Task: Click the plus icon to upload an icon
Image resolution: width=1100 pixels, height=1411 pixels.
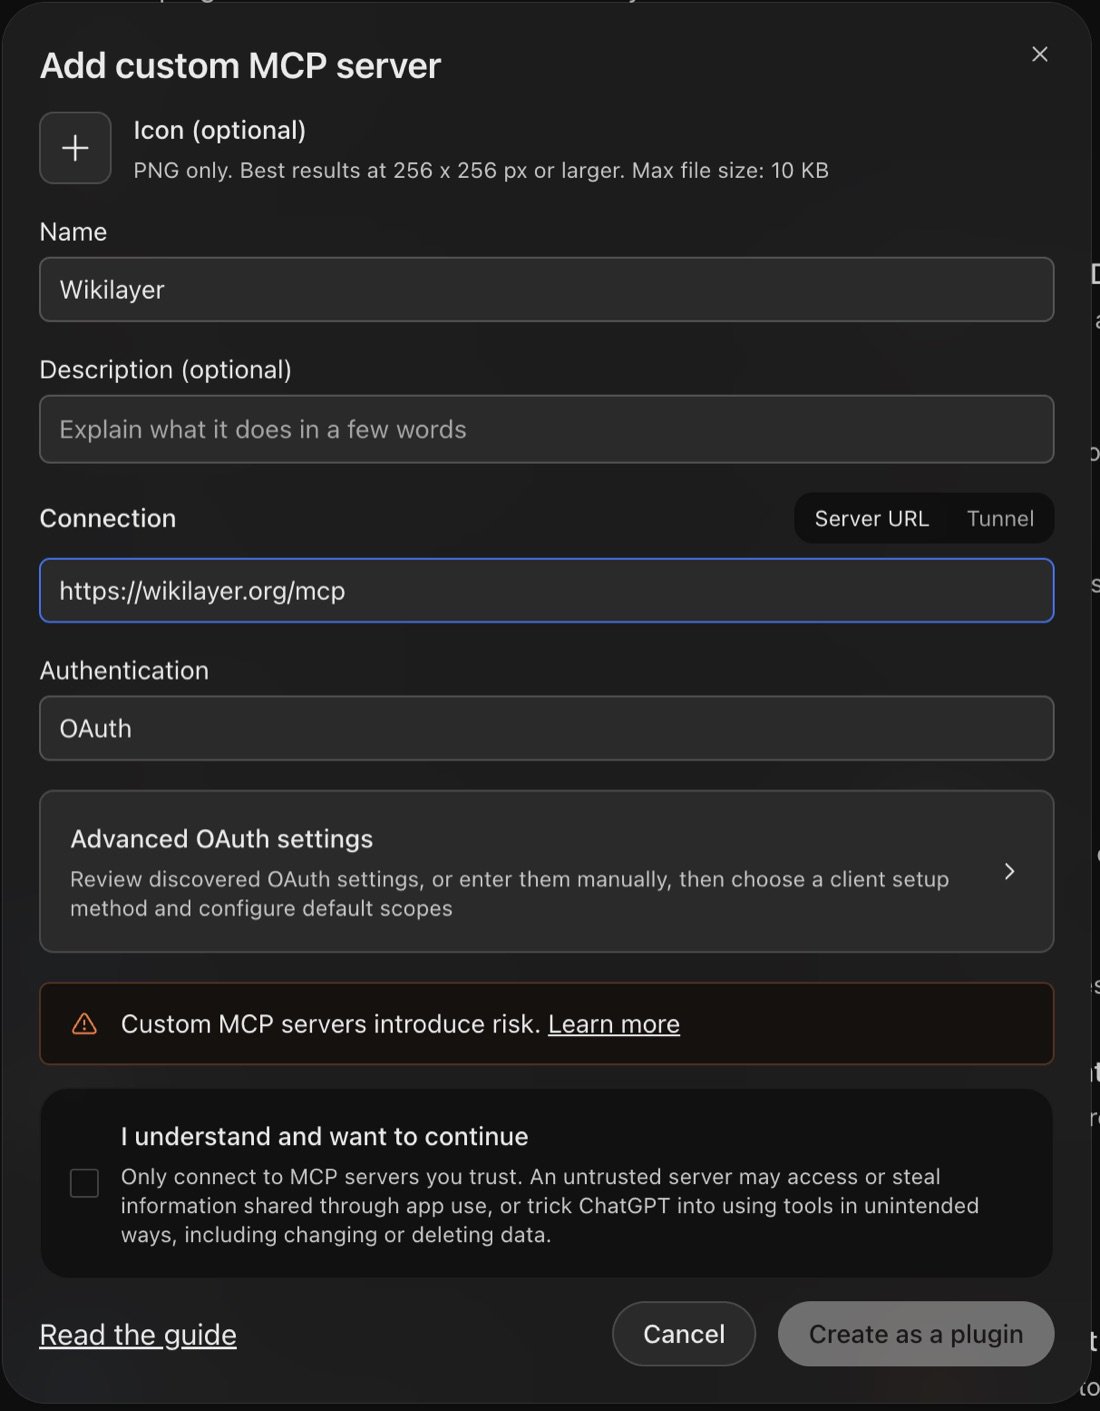Action: pos(75,148)
